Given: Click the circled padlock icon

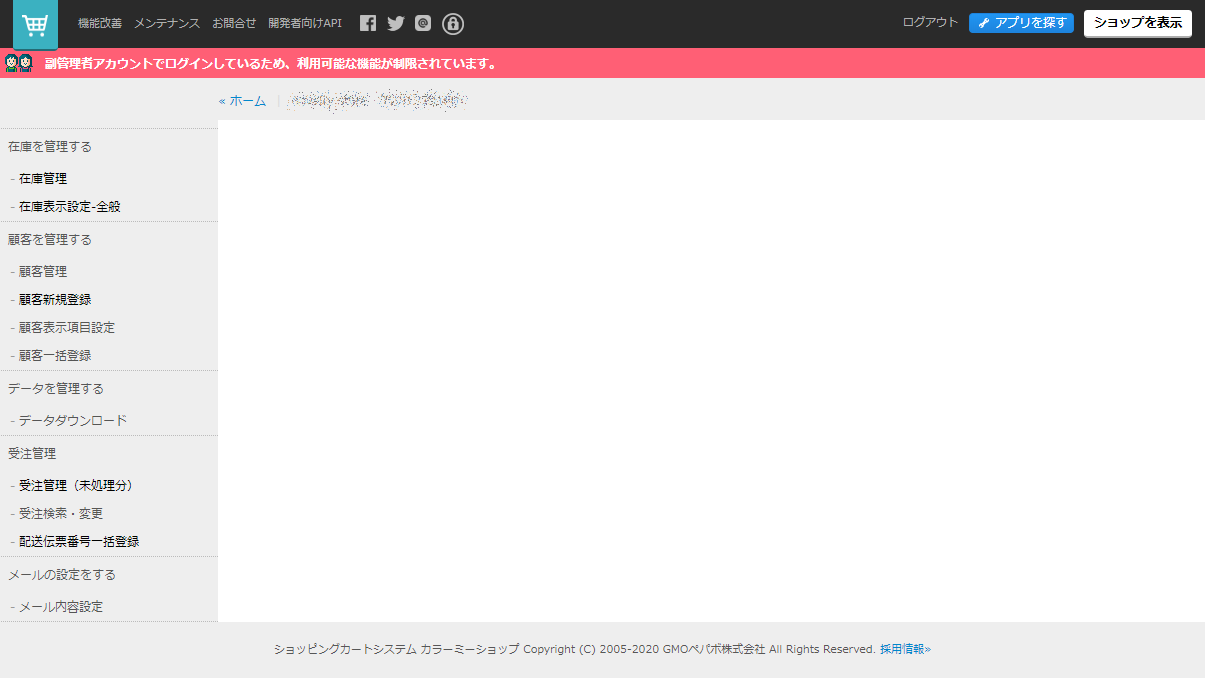Looking at the screenshot, I should pos(453,24).
